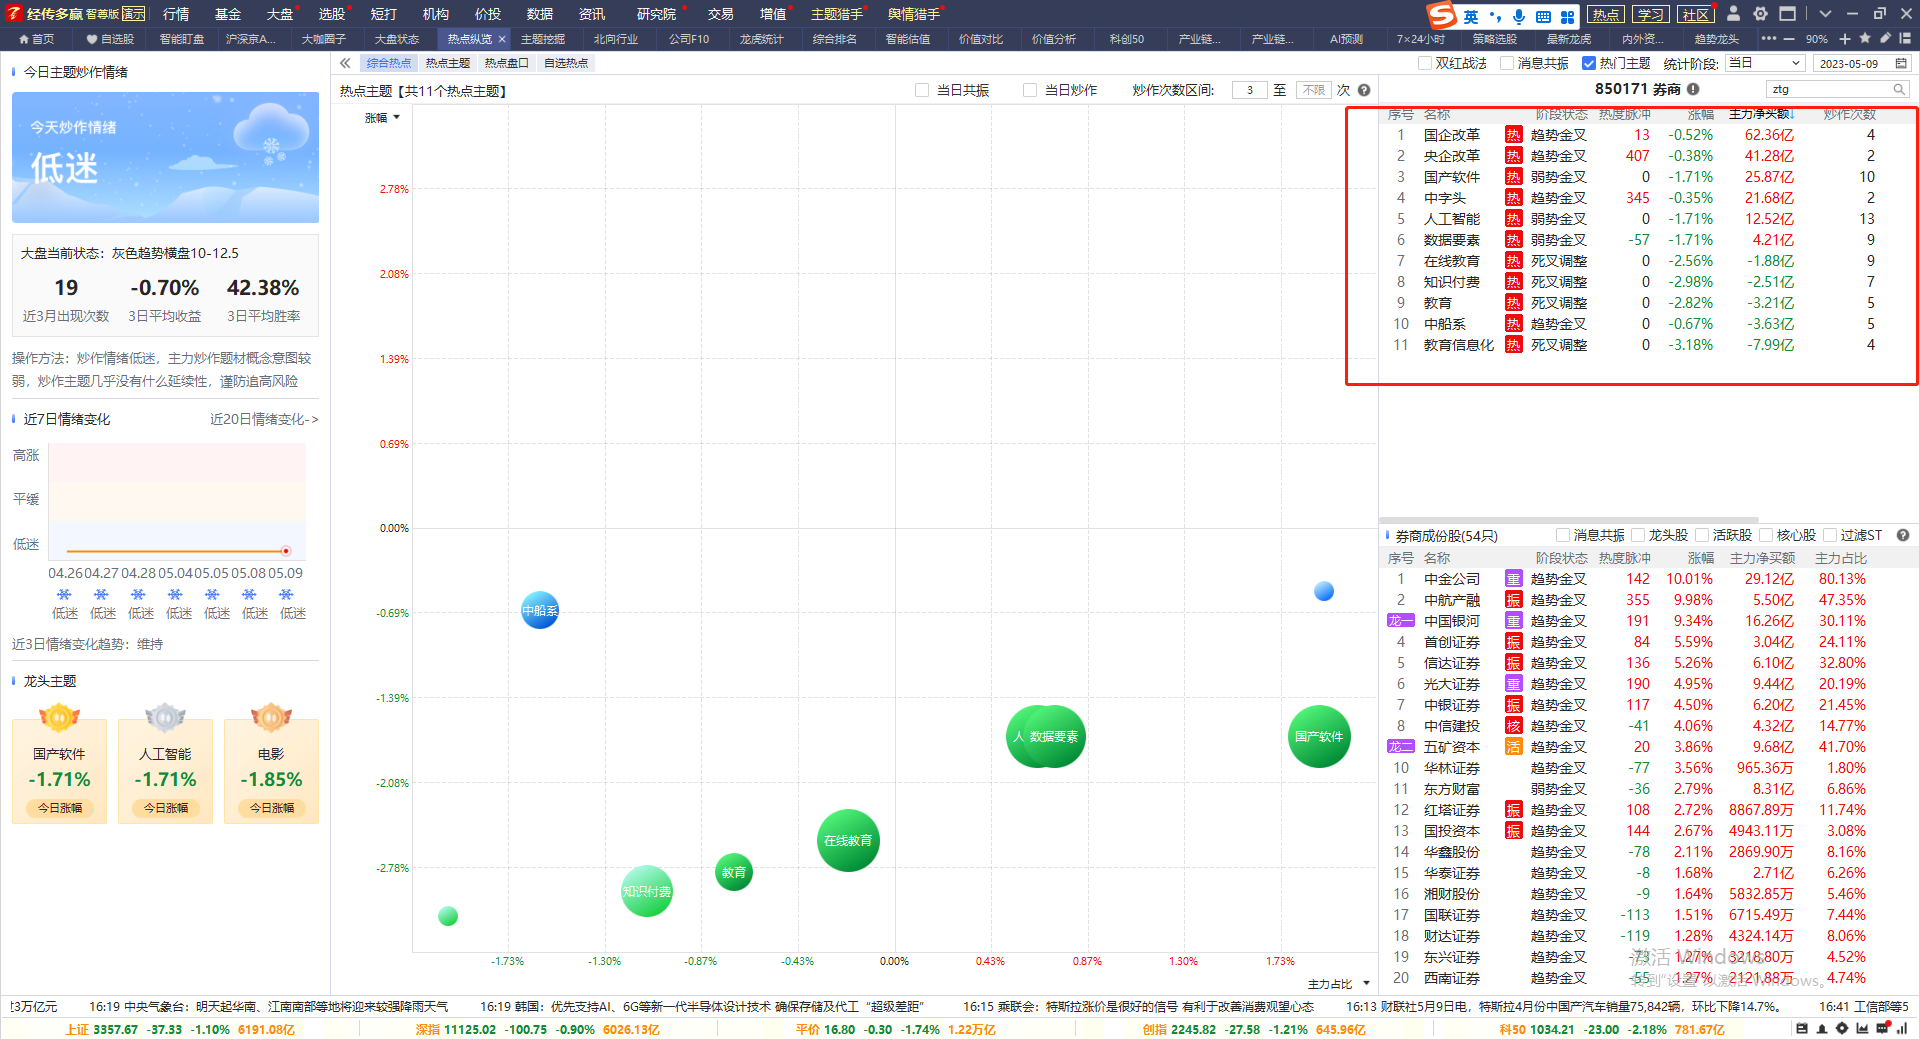Image resolution: width=1920 pixels, height=1040 pixels.
Task: Click the 炒作次数 minimum value field
Action: (x=1250, y=90)
